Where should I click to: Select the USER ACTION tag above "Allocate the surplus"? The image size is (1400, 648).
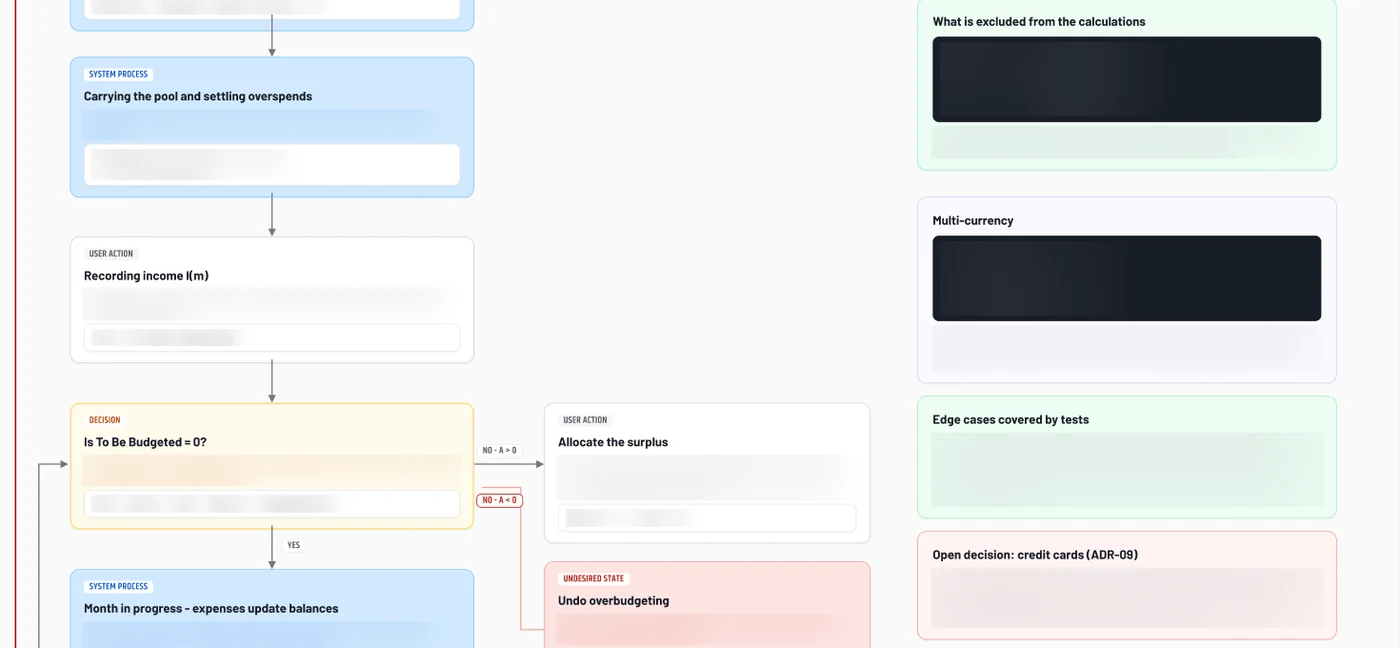[x=585, y=420]
